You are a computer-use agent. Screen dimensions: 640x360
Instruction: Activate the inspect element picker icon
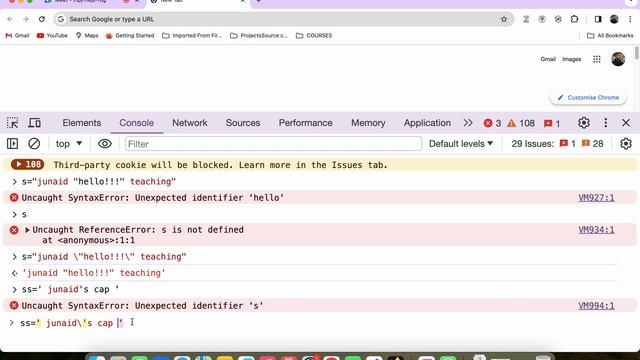pos(12,123)
